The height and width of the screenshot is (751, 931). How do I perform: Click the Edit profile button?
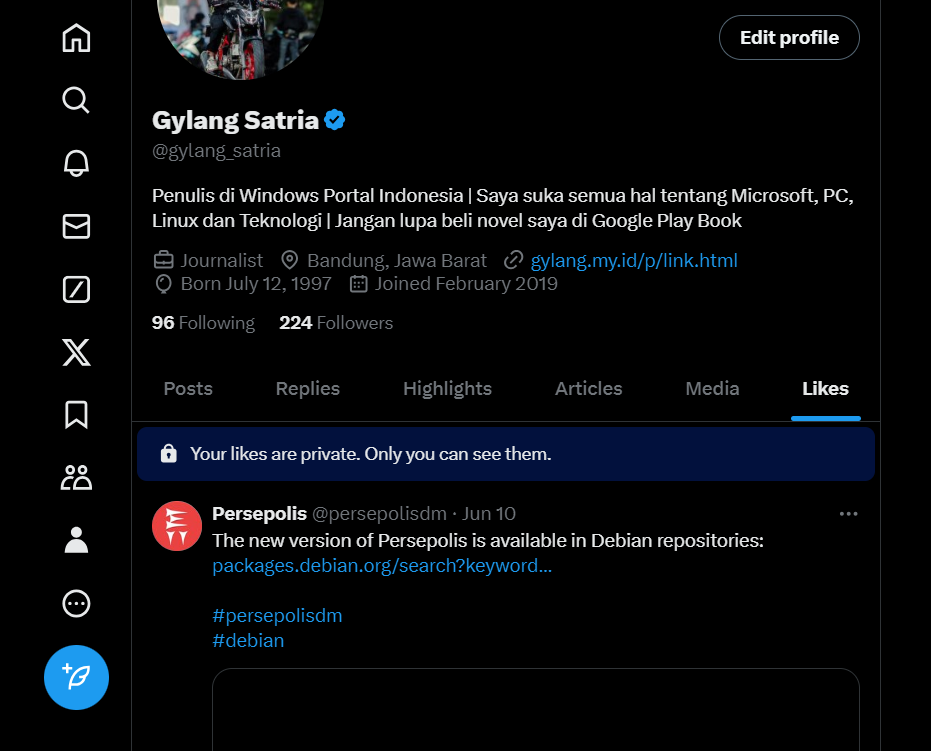pyautogui.click(x=789, y=38)
